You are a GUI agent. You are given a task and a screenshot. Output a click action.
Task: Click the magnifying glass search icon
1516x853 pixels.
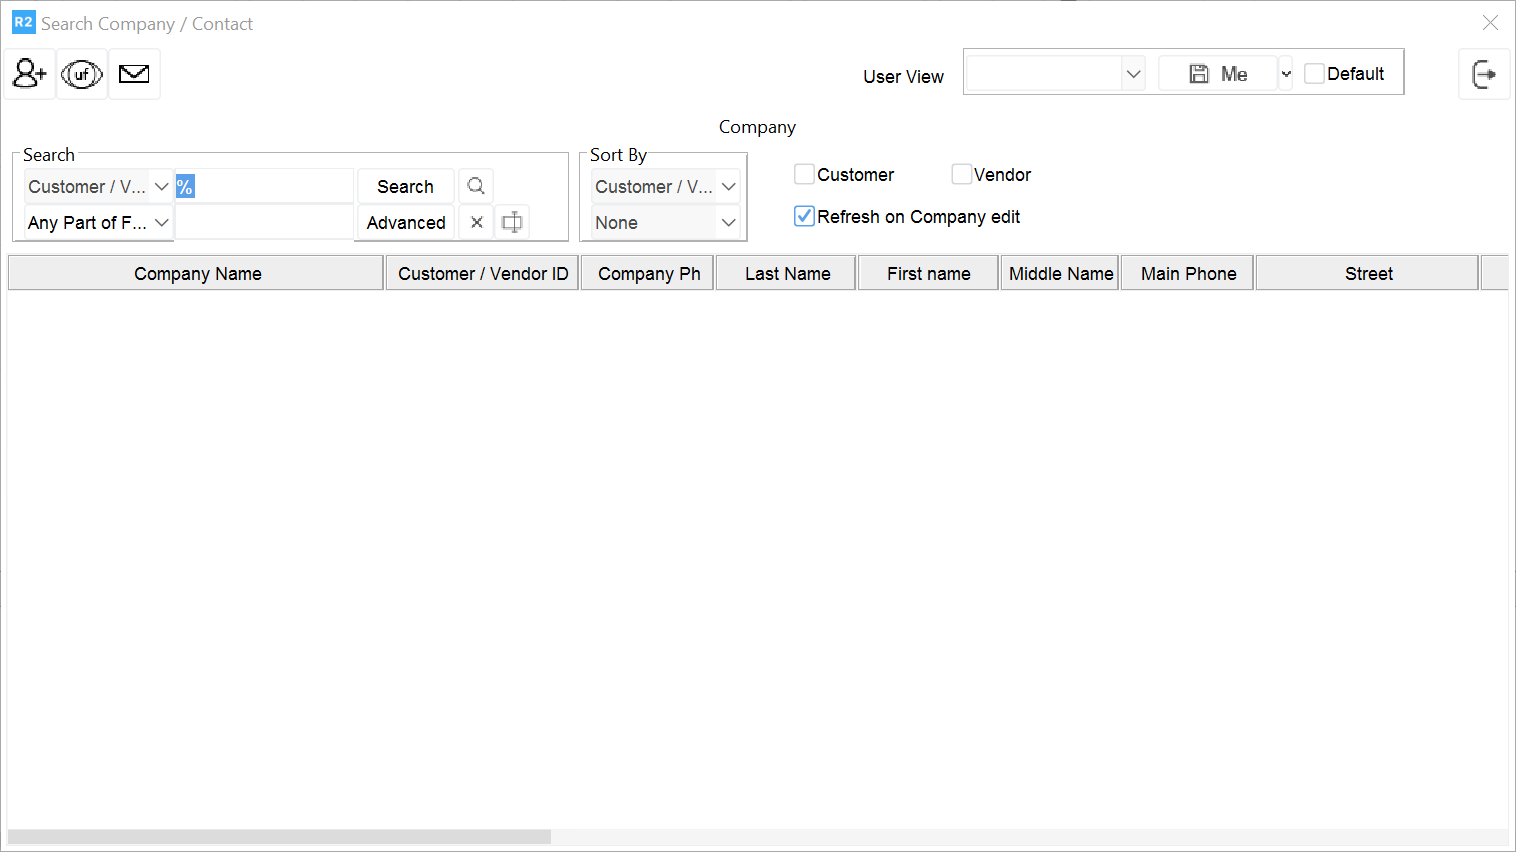click(476, 186)
